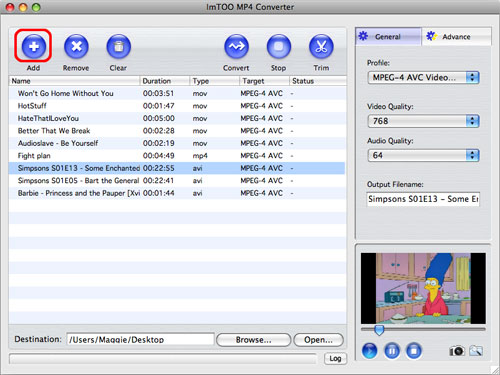The image size is (500, 375).
Task: Select "Won't Go Home Without You" row
Action: (177, 93)
